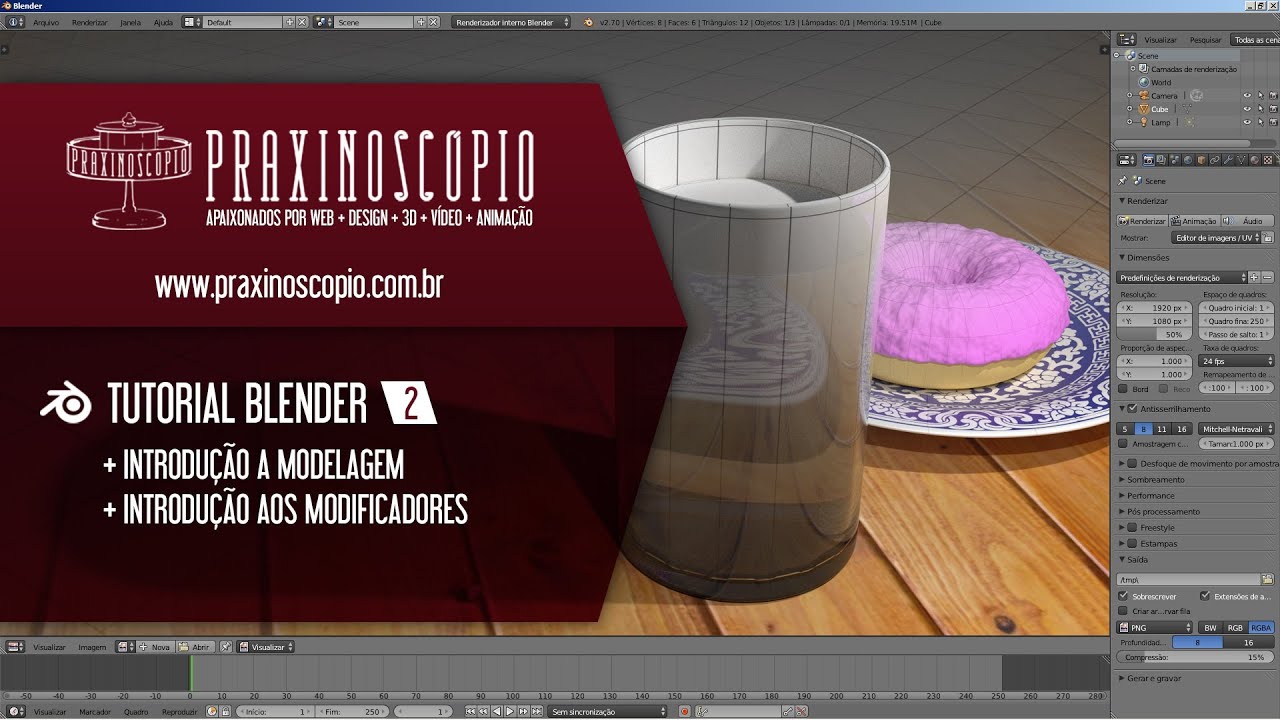1280x720 pixels.
Task: Toggle visibility eye for Camera
Action: point(1247,96)
